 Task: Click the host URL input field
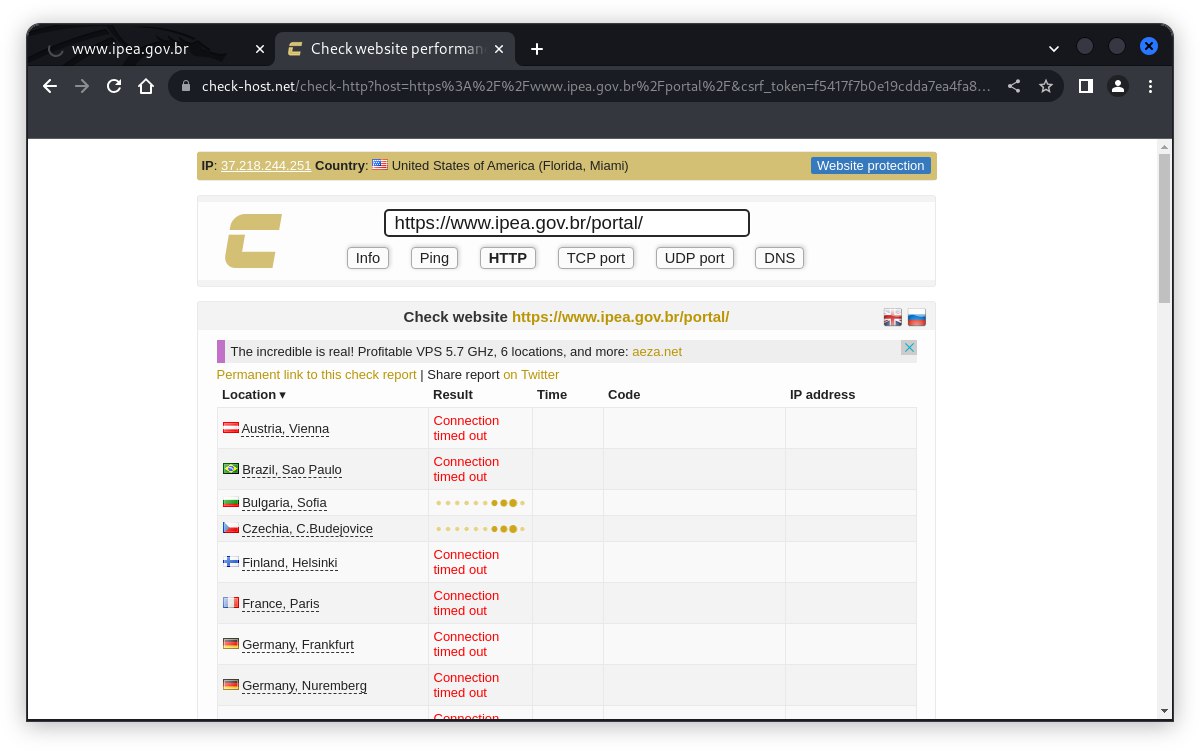(567, 223)
